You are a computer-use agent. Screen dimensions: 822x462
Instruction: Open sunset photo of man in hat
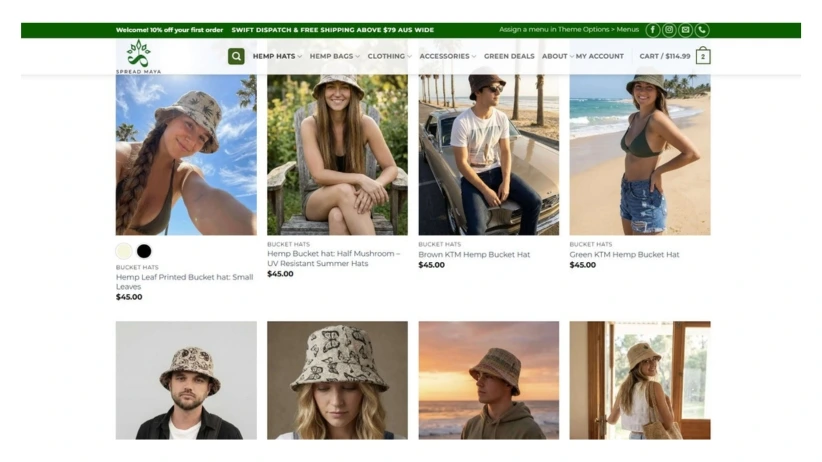[489, 380]
